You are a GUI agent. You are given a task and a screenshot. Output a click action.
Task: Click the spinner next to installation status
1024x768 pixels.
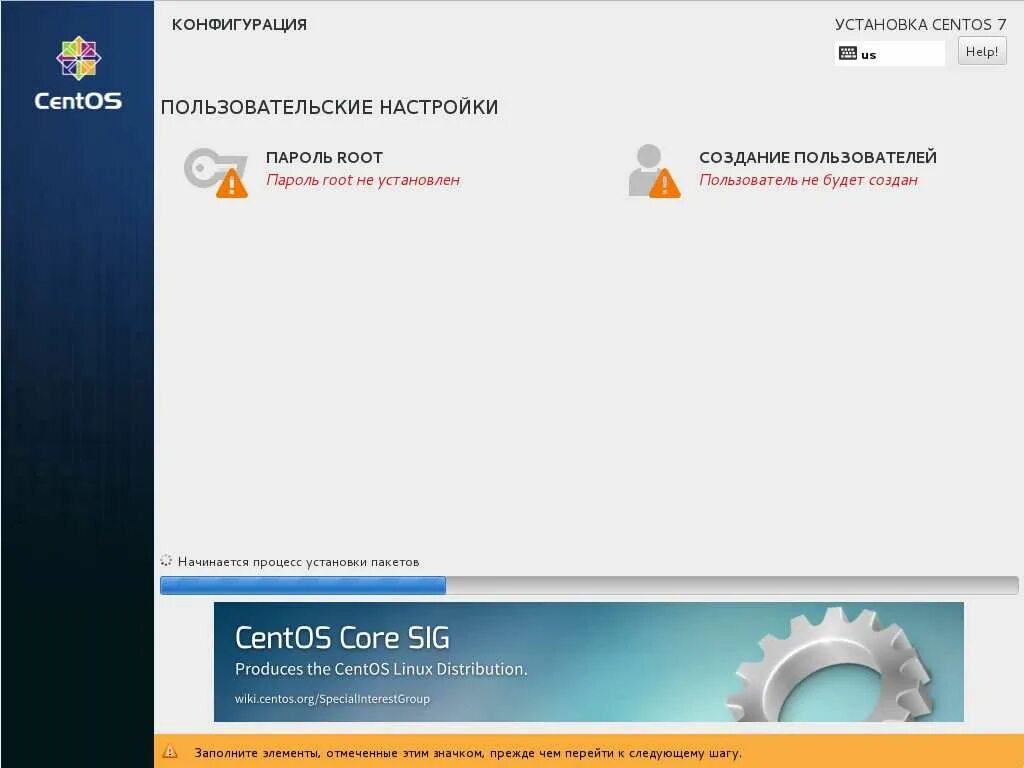tap(166, 561)
